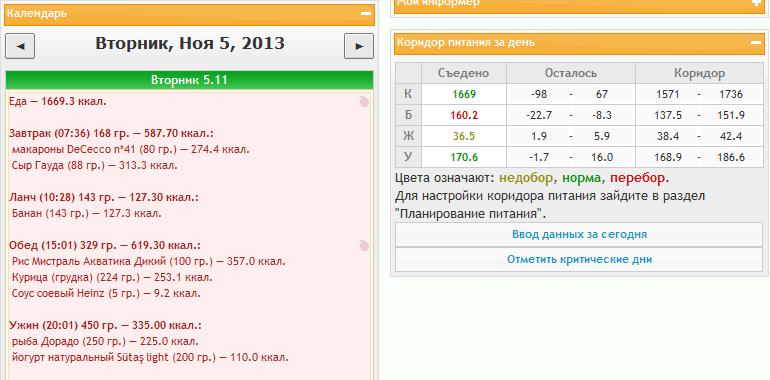Collapse Коридор питания за день panel
Image resolution: width=770 pixels, height=380 pixels.
(x=756, y=43)
